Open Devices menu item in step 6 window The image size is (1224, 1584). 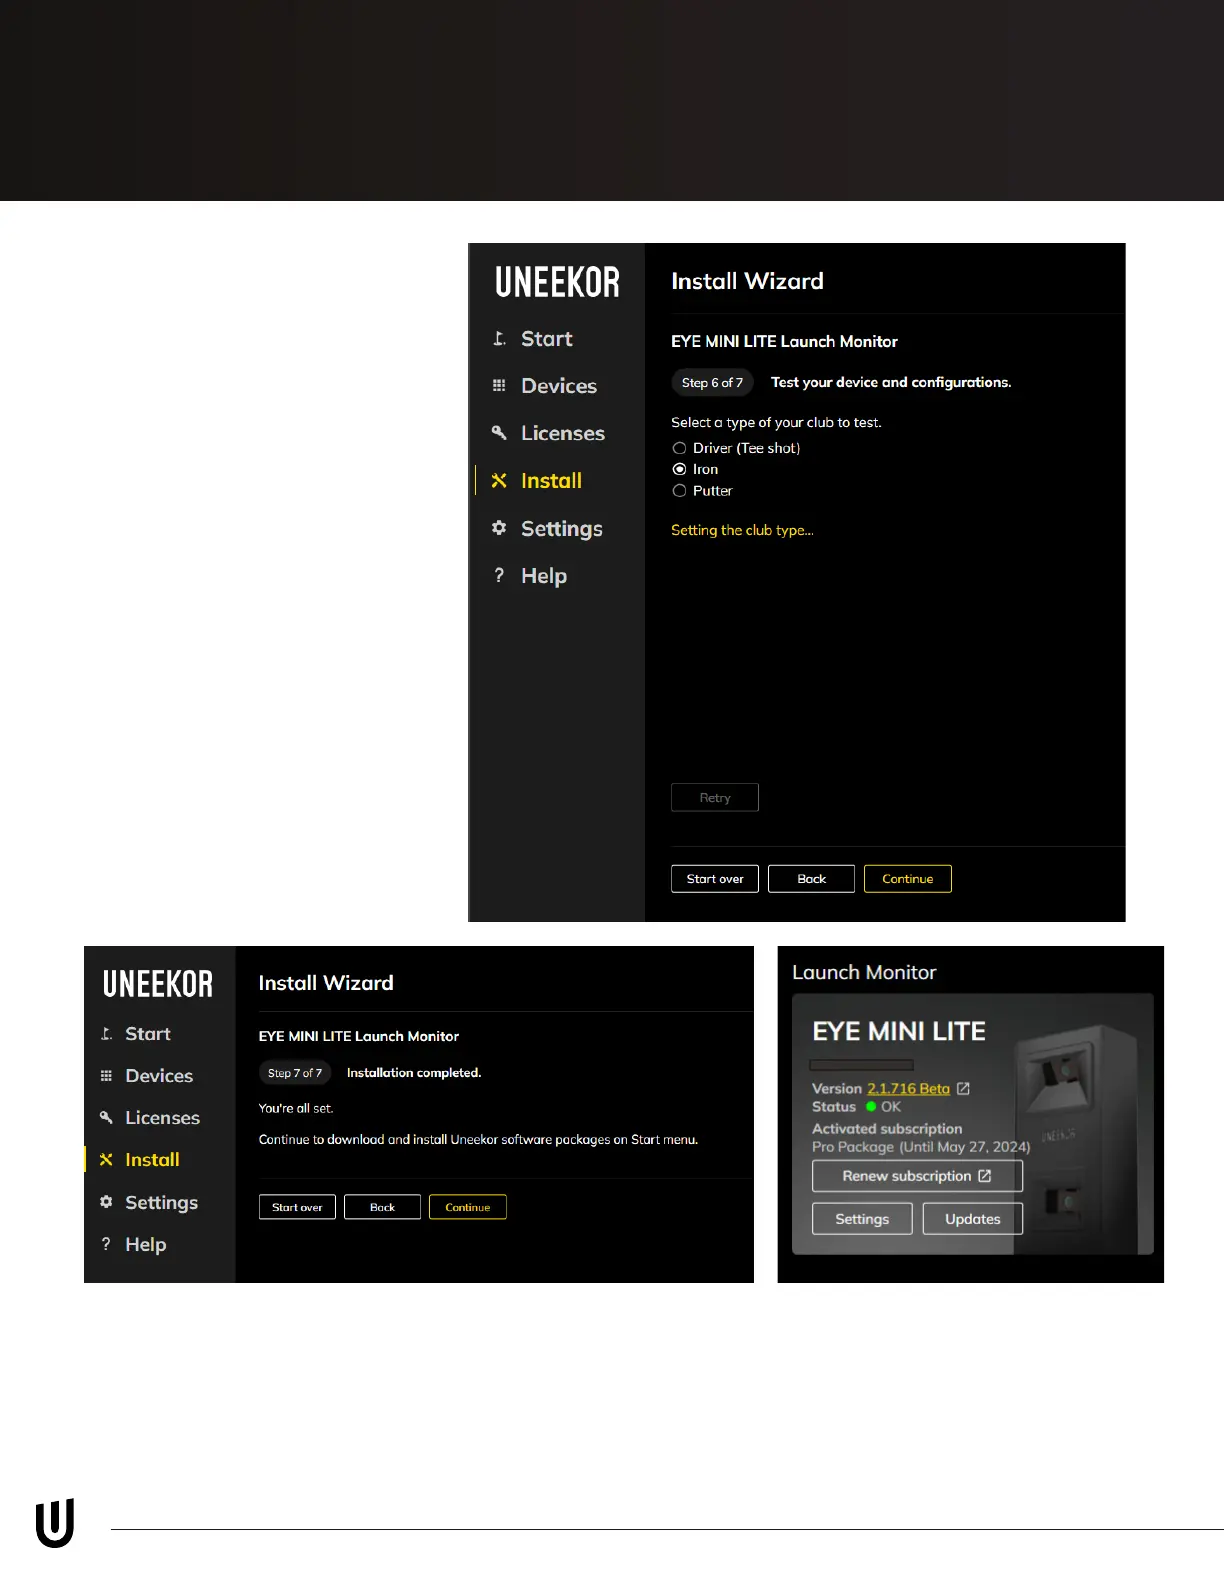559,386
